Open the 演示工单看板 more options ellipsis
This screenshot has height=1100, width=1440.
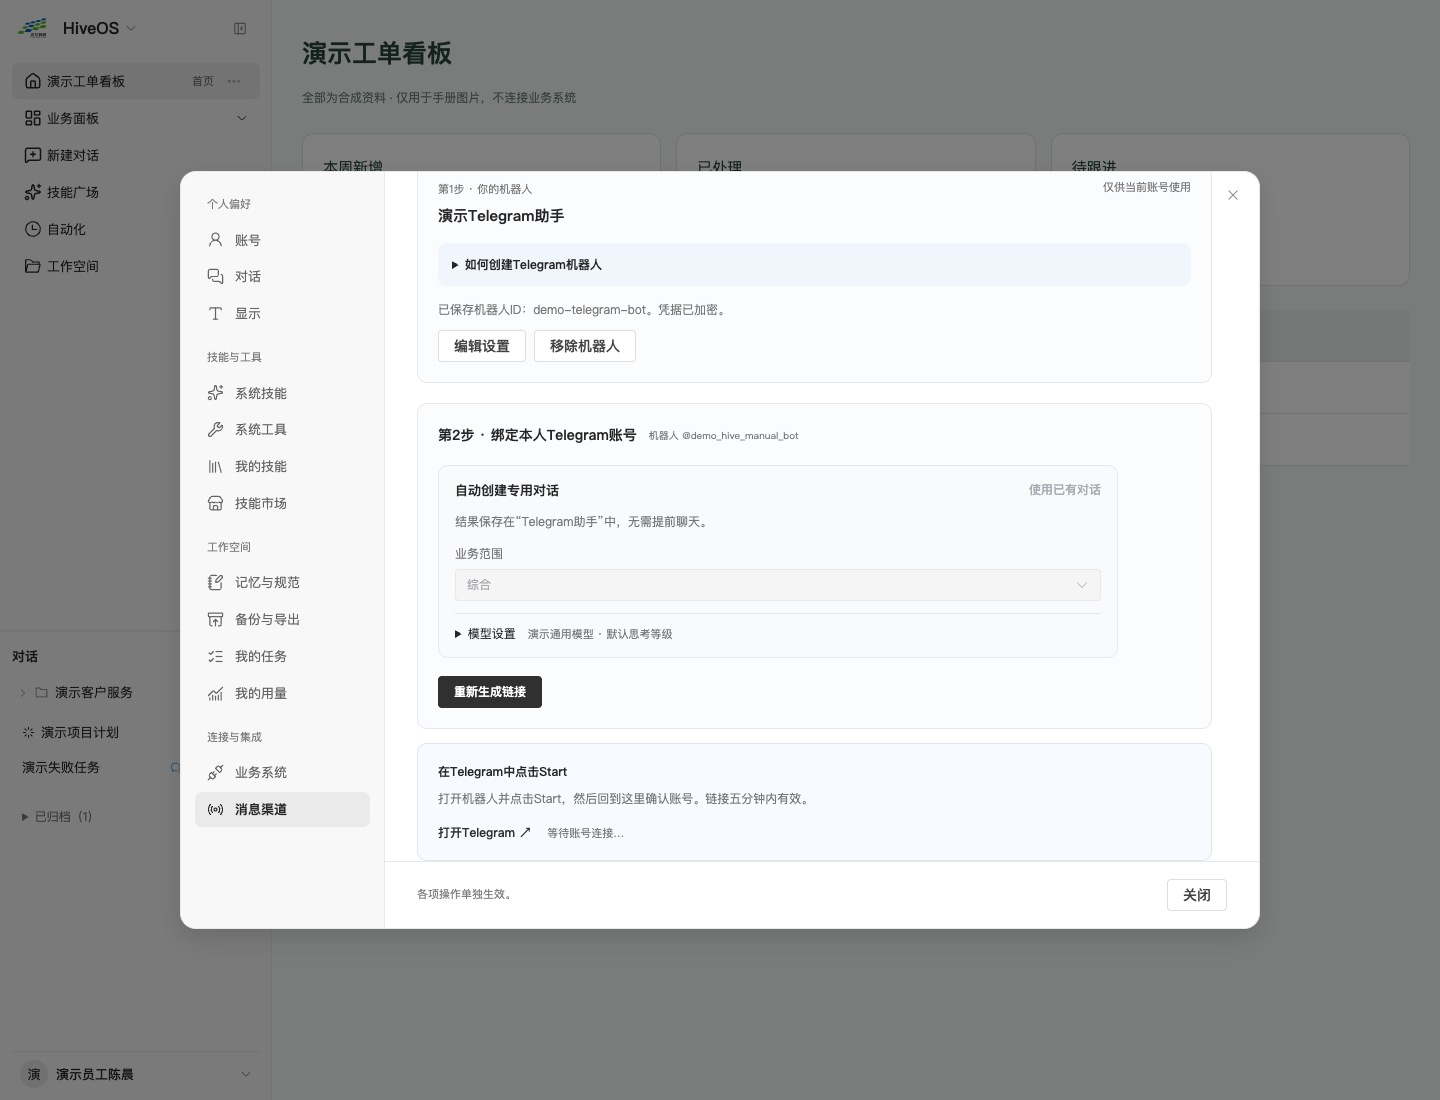234,81
